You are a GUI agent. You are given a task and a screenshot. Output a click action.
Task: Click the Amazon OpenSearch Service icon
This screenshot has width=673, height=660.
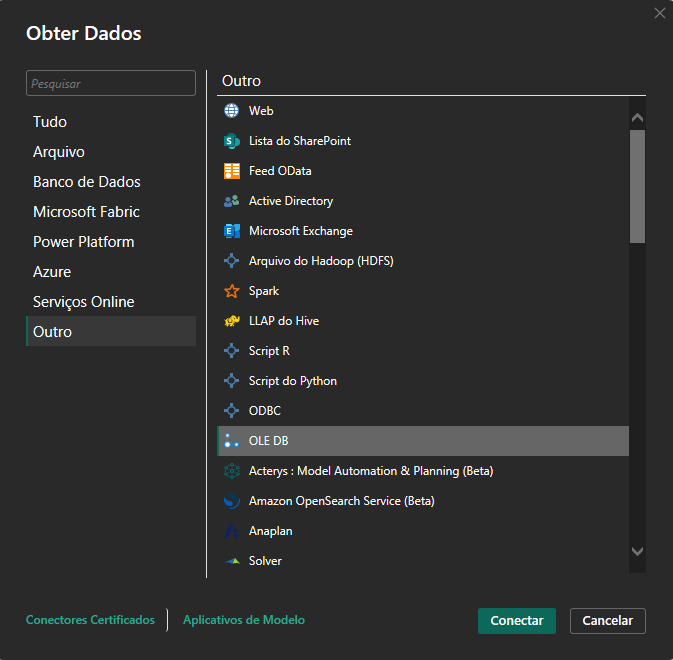tap(232, 501)
